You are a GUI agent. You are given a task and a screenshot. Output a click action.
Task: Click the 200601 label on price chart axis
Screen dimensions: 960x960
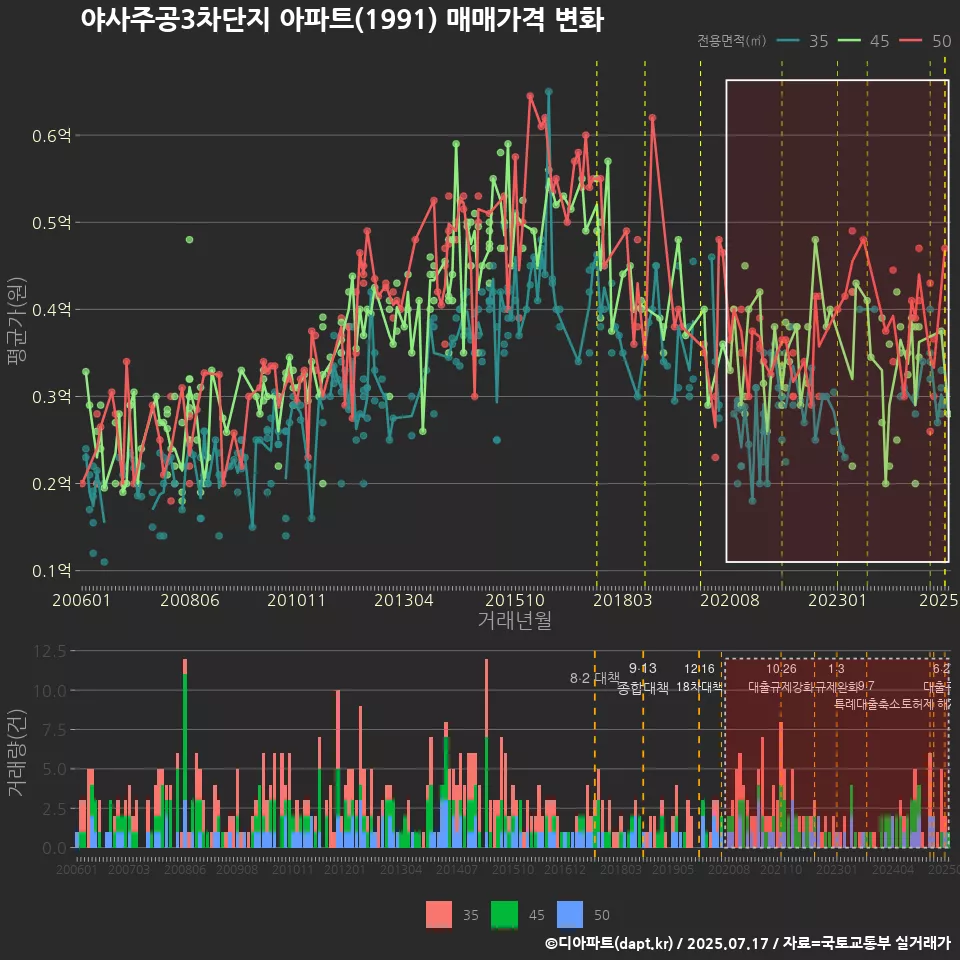81,600
